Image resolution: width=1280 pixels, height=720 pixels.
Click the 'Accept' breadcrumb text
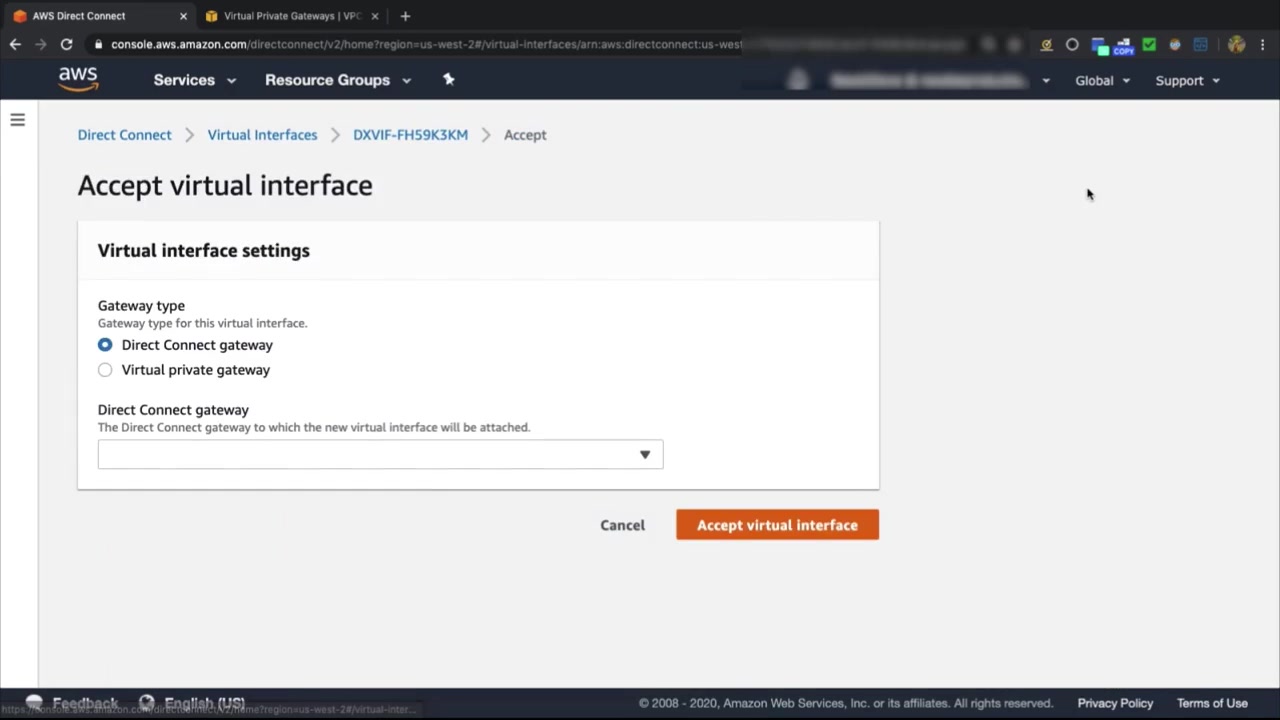525,135
